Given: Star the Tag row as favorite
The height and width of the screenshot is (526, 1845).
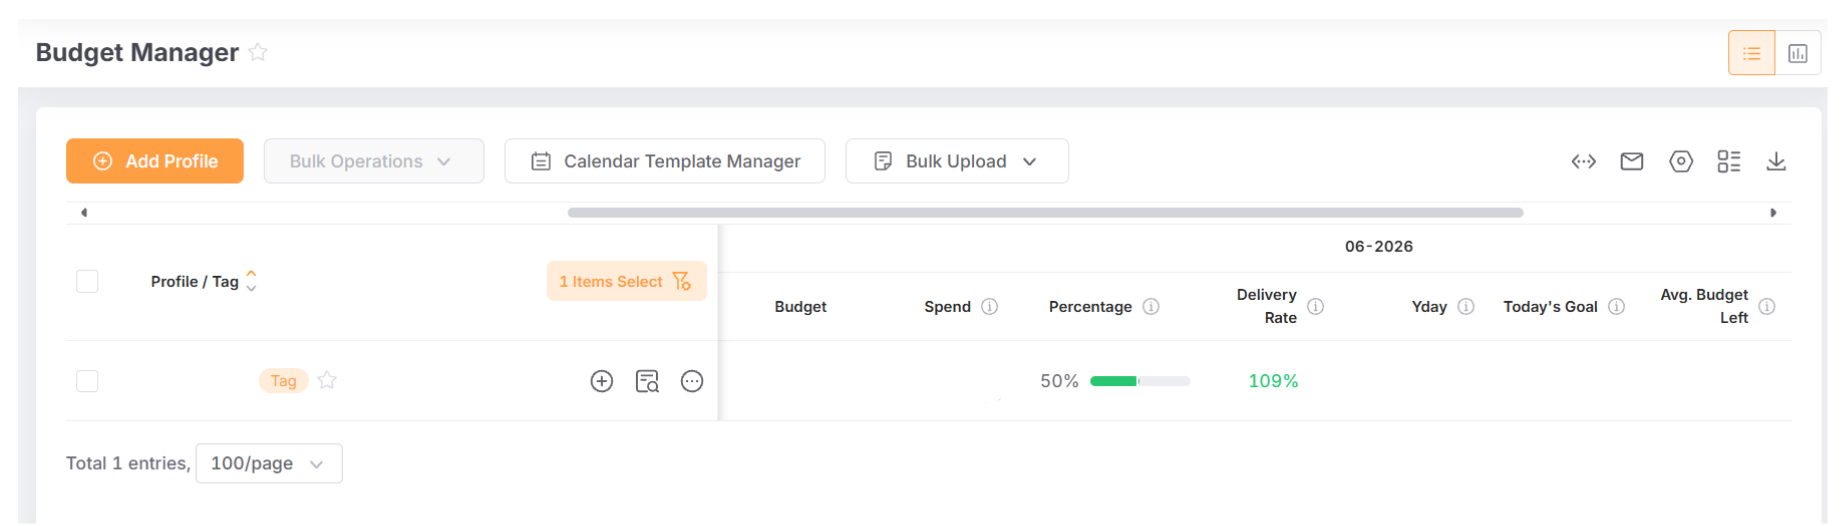Looking at the screenshot, I should coord(327,380).
